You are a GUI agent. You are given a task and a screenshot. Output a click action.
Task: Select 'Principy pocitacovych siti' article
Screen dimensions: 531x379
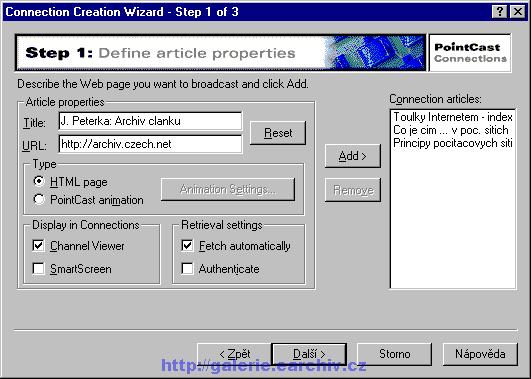(452, 143)
